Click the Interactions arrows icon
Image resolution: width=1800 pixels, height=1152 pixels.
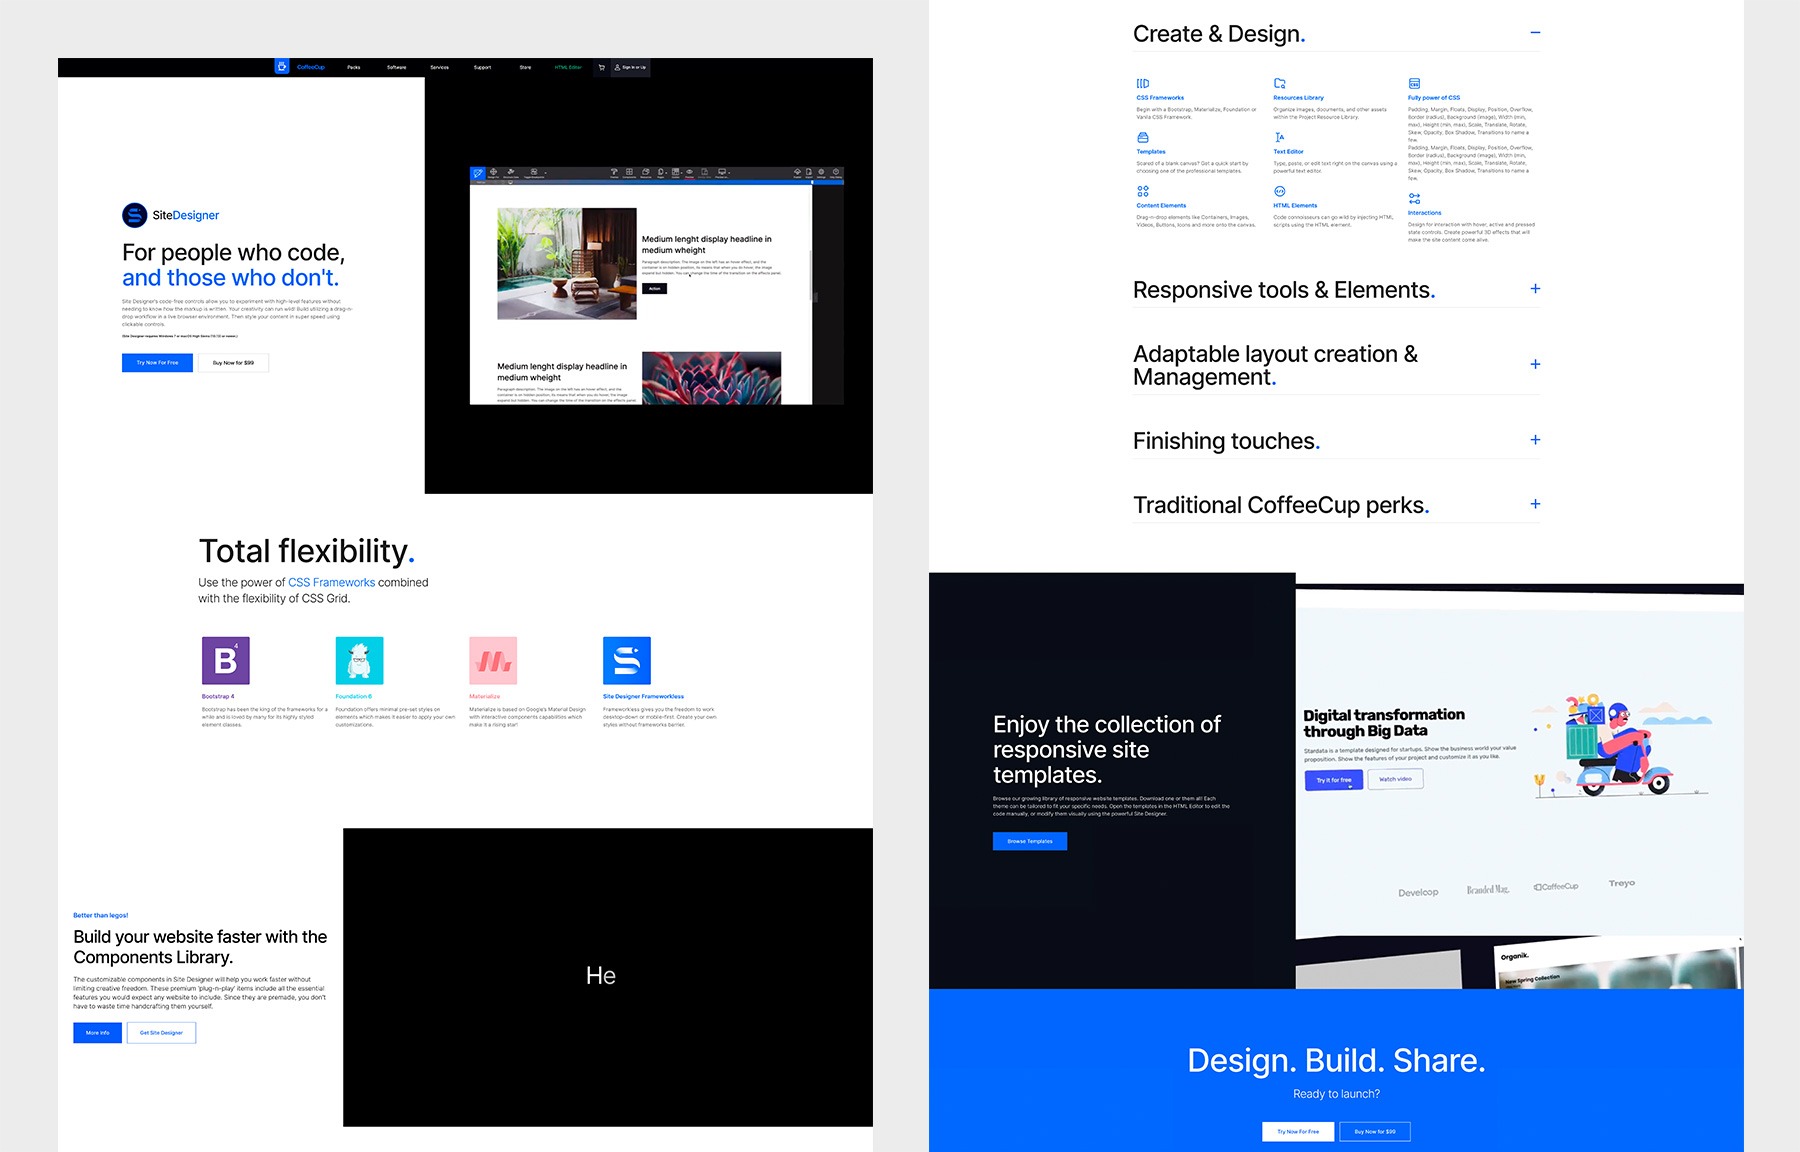tap(1414, 199)
